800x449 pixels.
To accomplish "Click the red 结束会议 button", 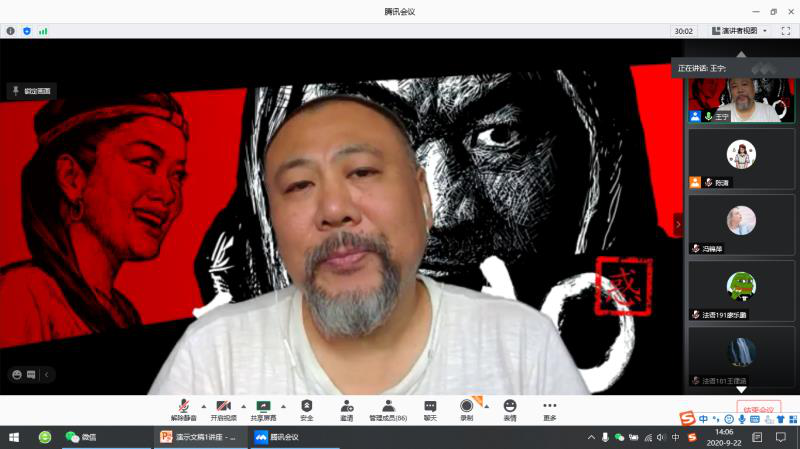I will (758, 410).
